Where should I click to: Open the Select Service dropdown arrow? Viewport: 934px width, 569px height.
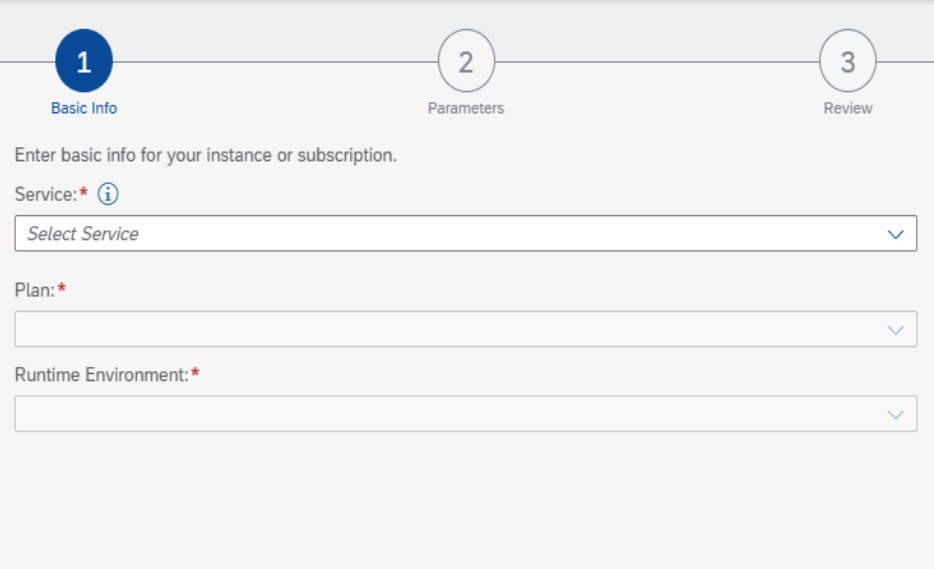(895, 234)
